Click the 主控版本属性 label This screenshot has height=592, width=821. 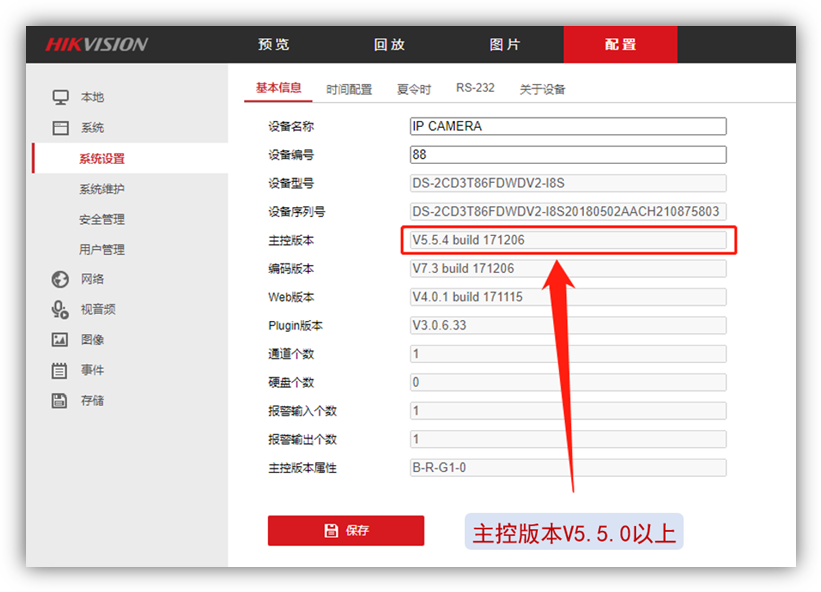303,468
